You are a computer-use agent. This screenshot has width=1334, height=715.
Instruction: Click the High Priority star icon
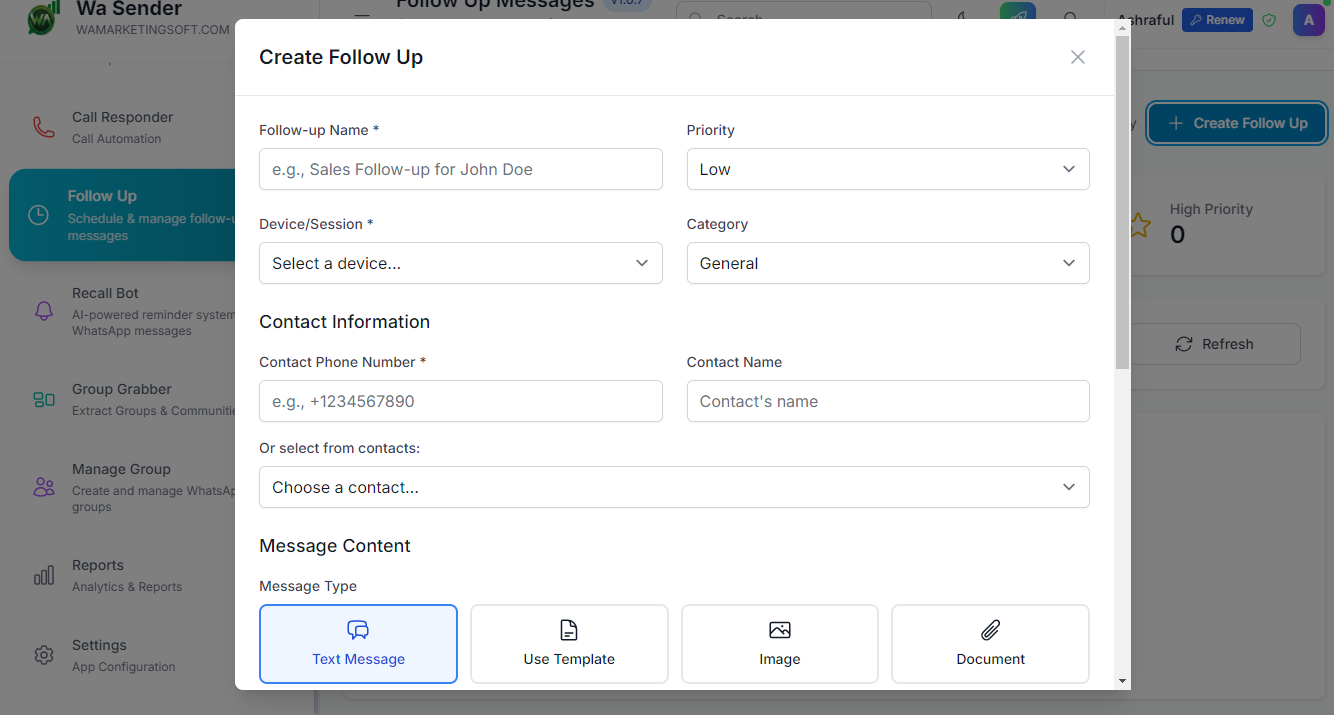(x=1139, y=226)
